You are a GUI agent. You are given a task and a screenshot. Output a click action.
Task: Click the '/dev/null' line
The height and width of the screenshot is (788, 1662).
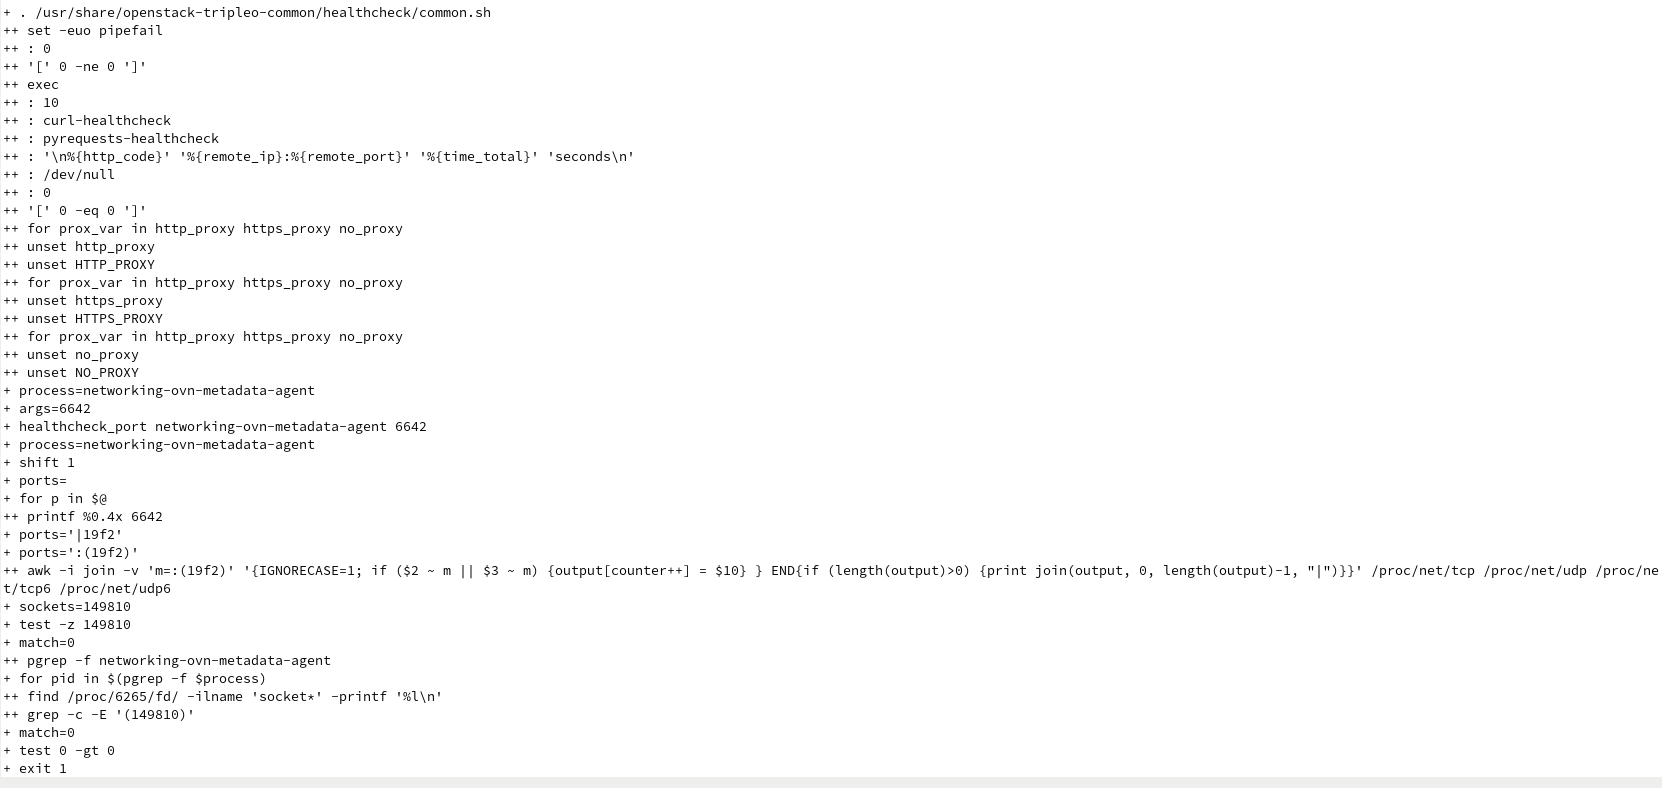tap(78, 175)
